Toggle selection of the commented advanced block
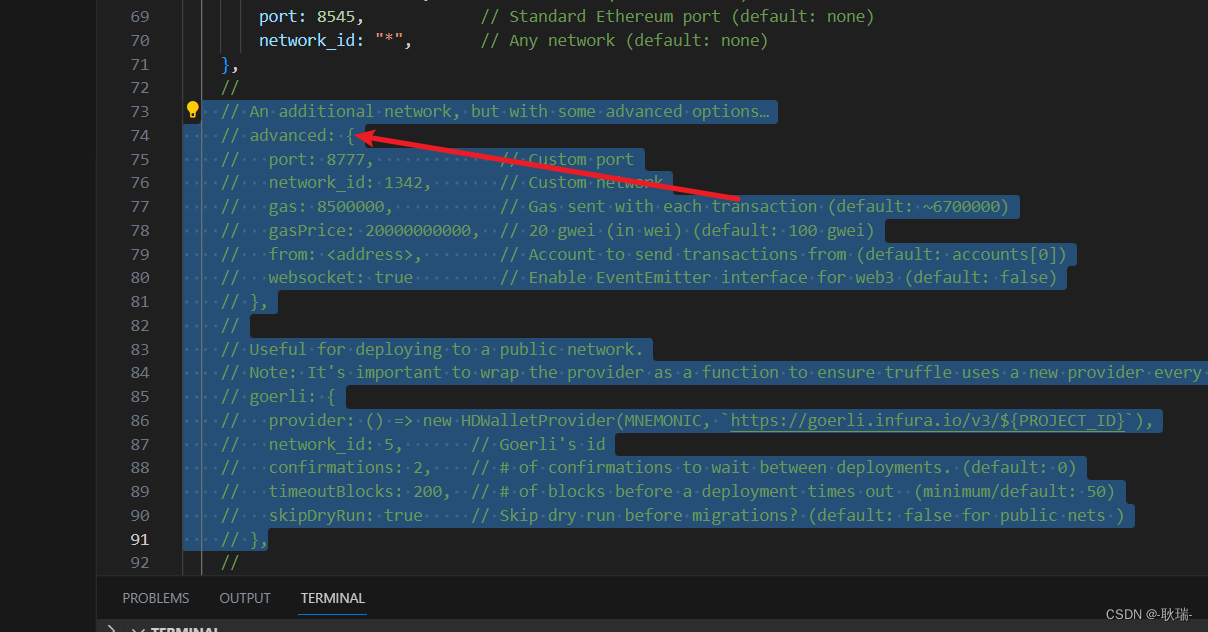 point(290,135)
